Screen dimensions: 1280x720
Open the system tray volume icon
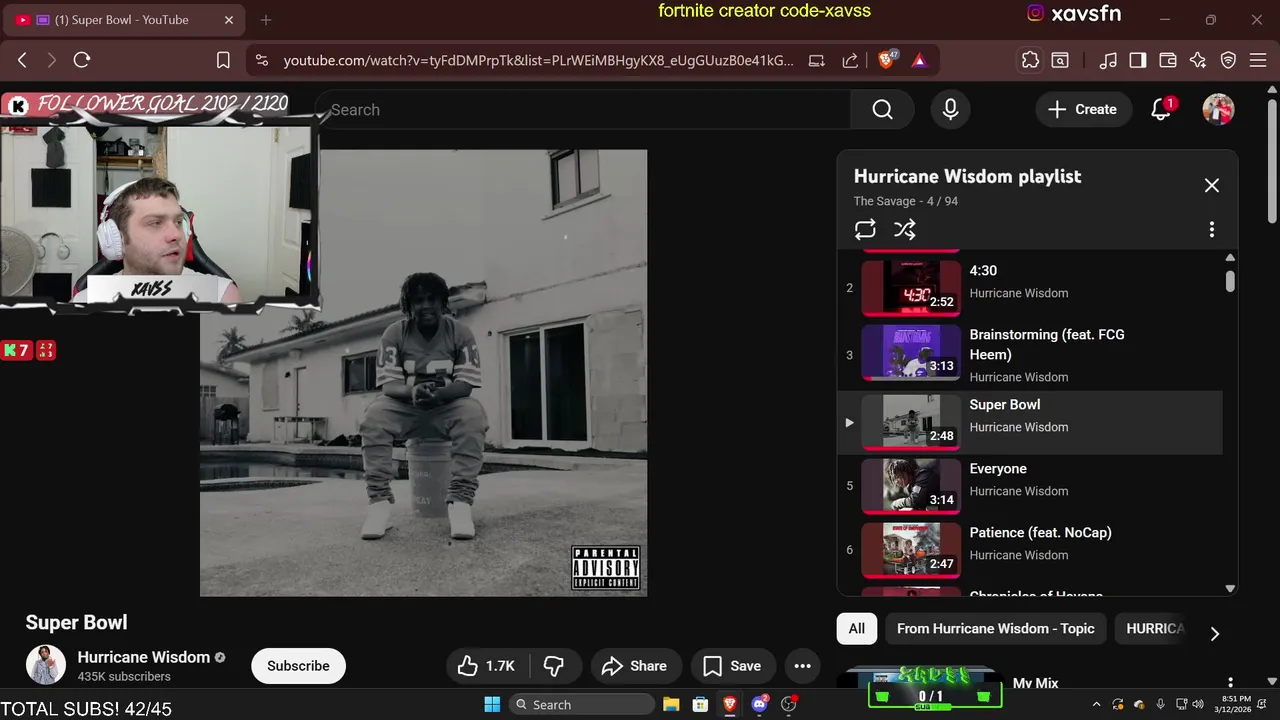coord(1198,705)
